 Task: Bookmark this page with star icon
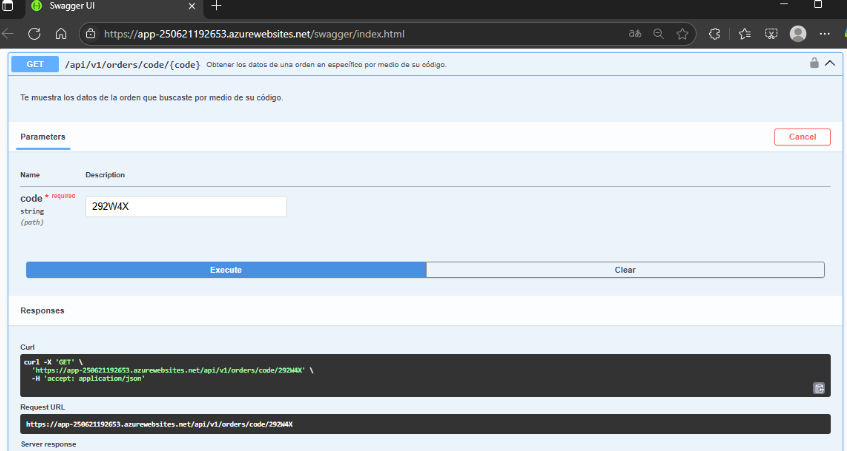point(682,33)
